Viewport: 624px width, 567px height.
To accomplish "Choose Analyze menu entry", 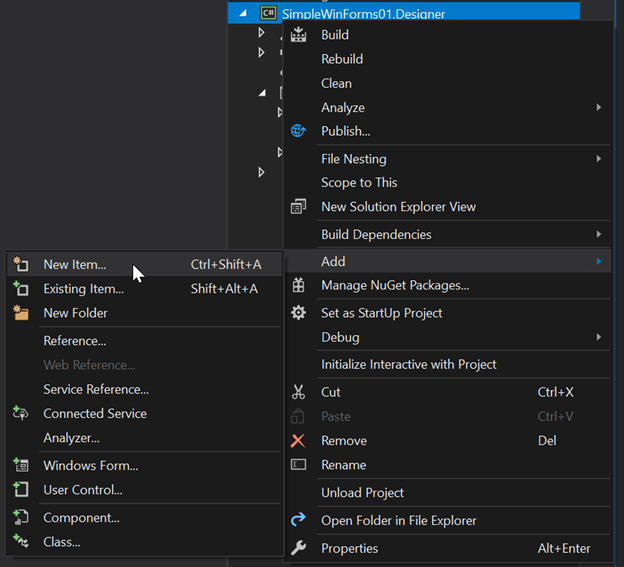I will pyautogui.click(x=448, y=107).
